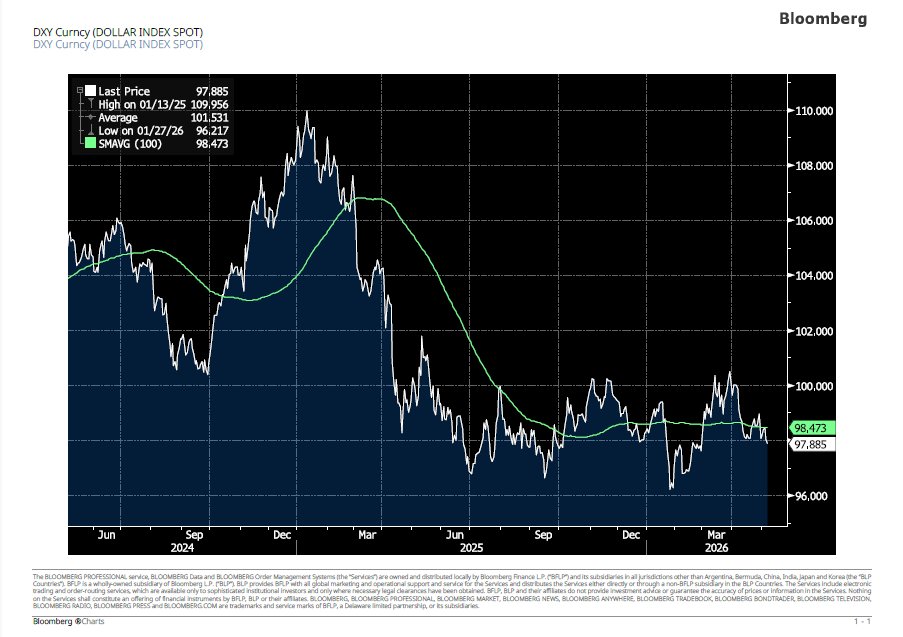
Task: Click the 'SMAVG (100)' legend label
Action: (130, 144)
